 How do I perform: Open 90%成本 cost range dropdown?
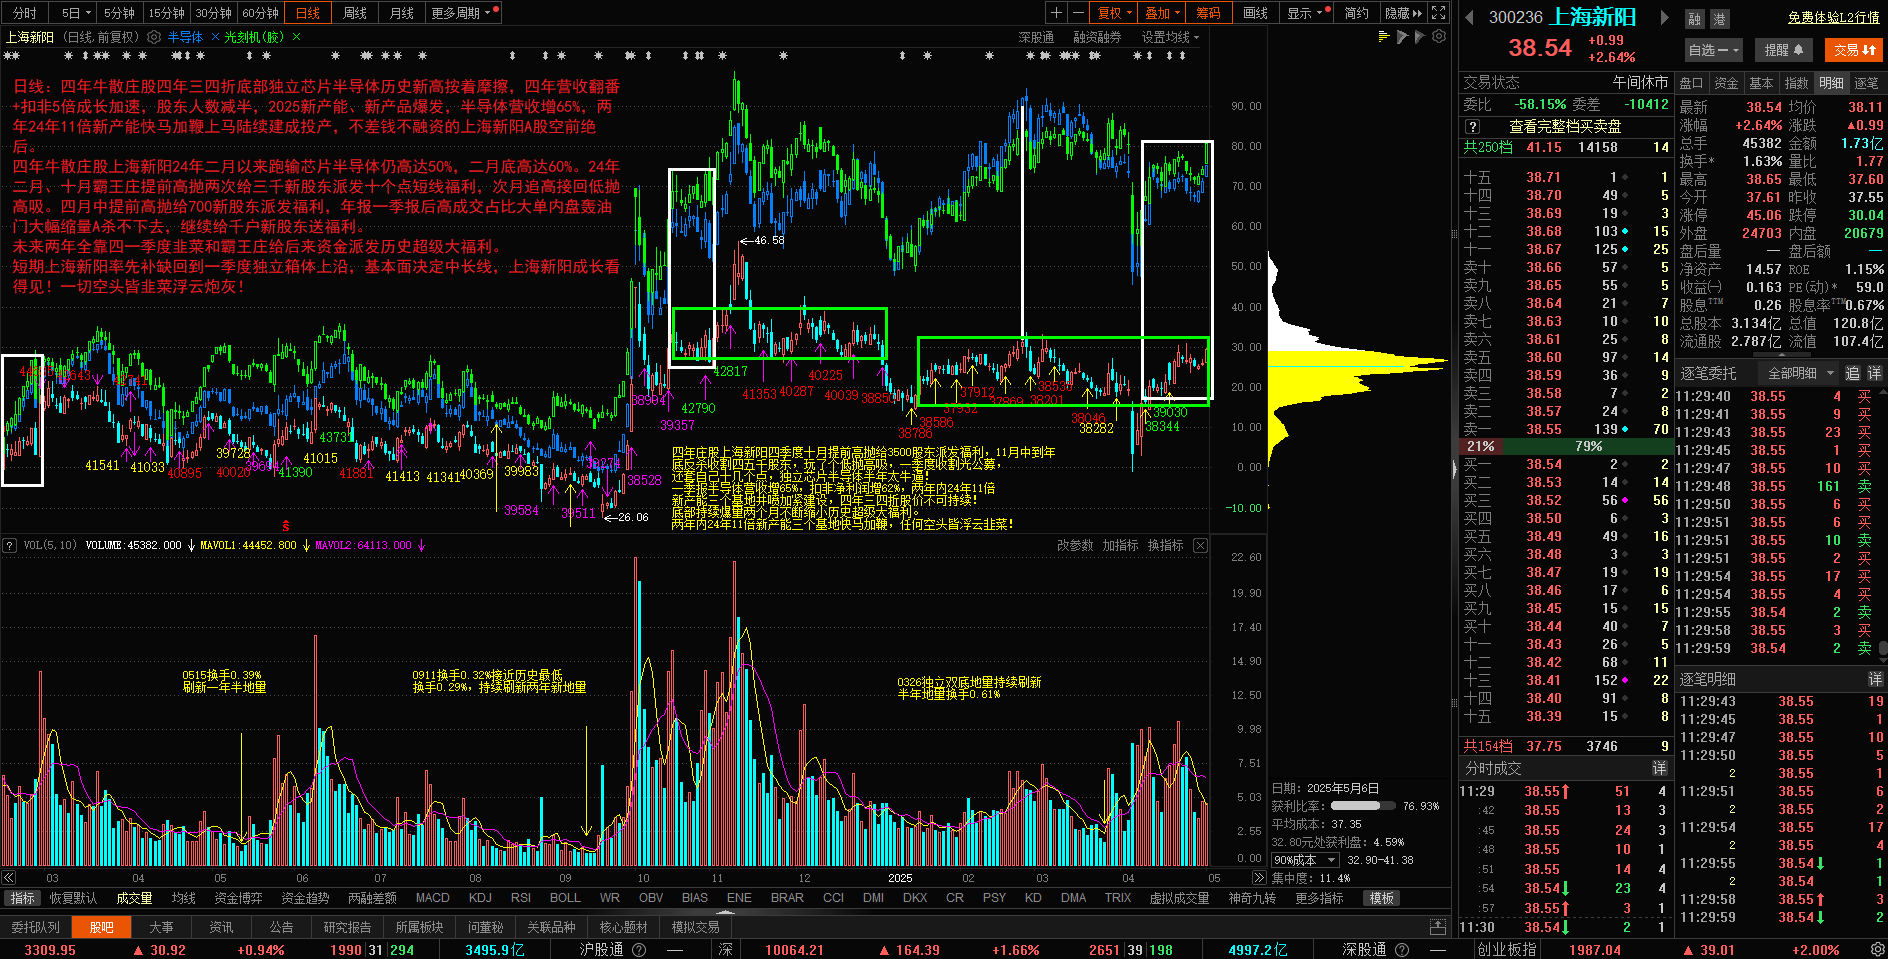1304,860
